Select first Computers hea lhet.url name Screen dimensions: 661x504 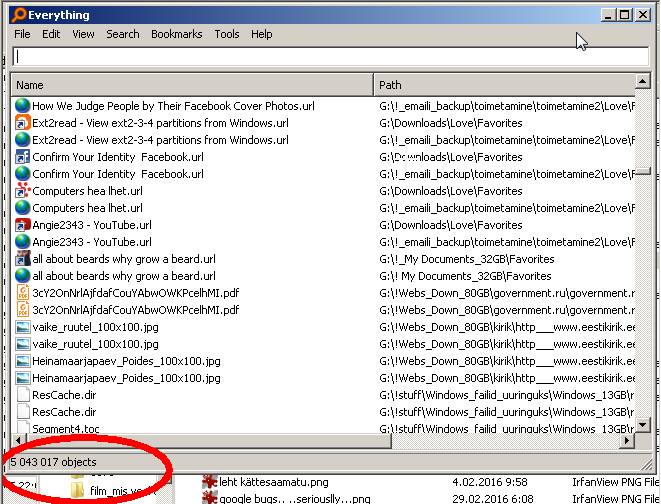pyautogui.click(x=87, y=191)
